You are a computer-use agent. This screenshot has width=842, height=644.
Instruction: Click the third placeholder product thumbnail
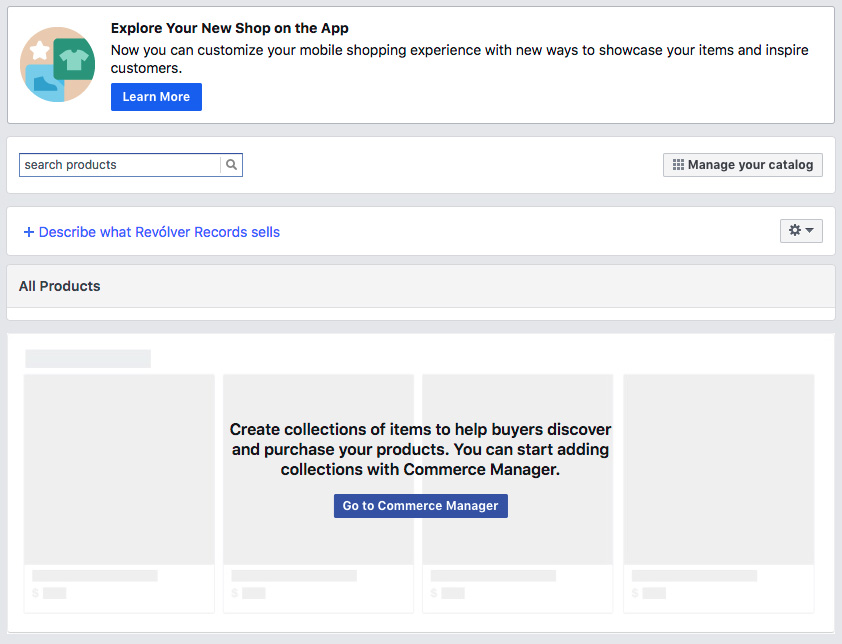click(518, 469)
